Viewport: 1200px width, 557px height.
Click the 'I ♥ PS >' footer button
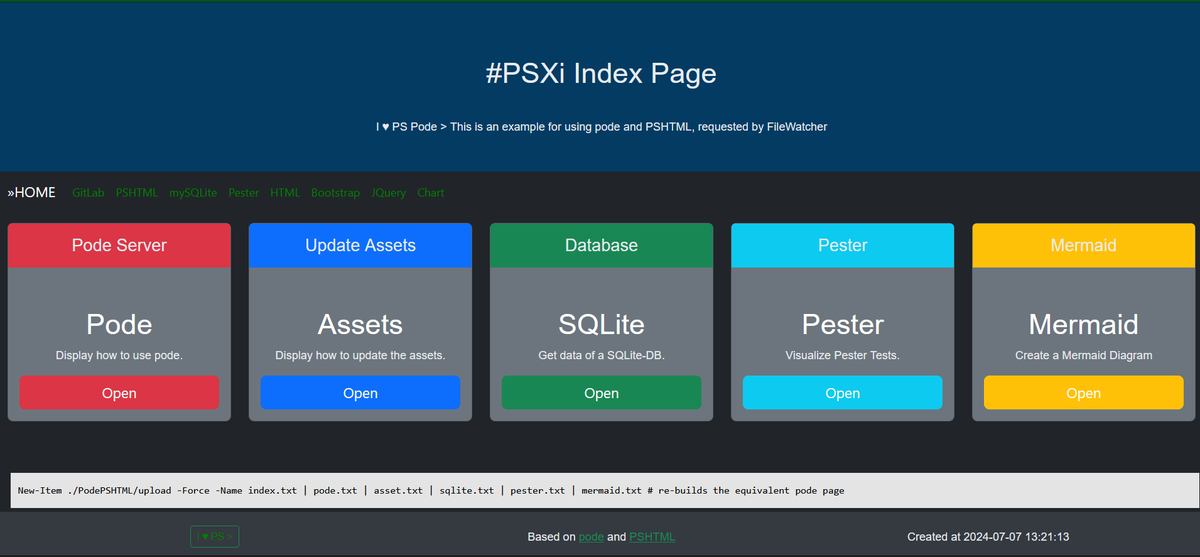[x=215, y=537]
